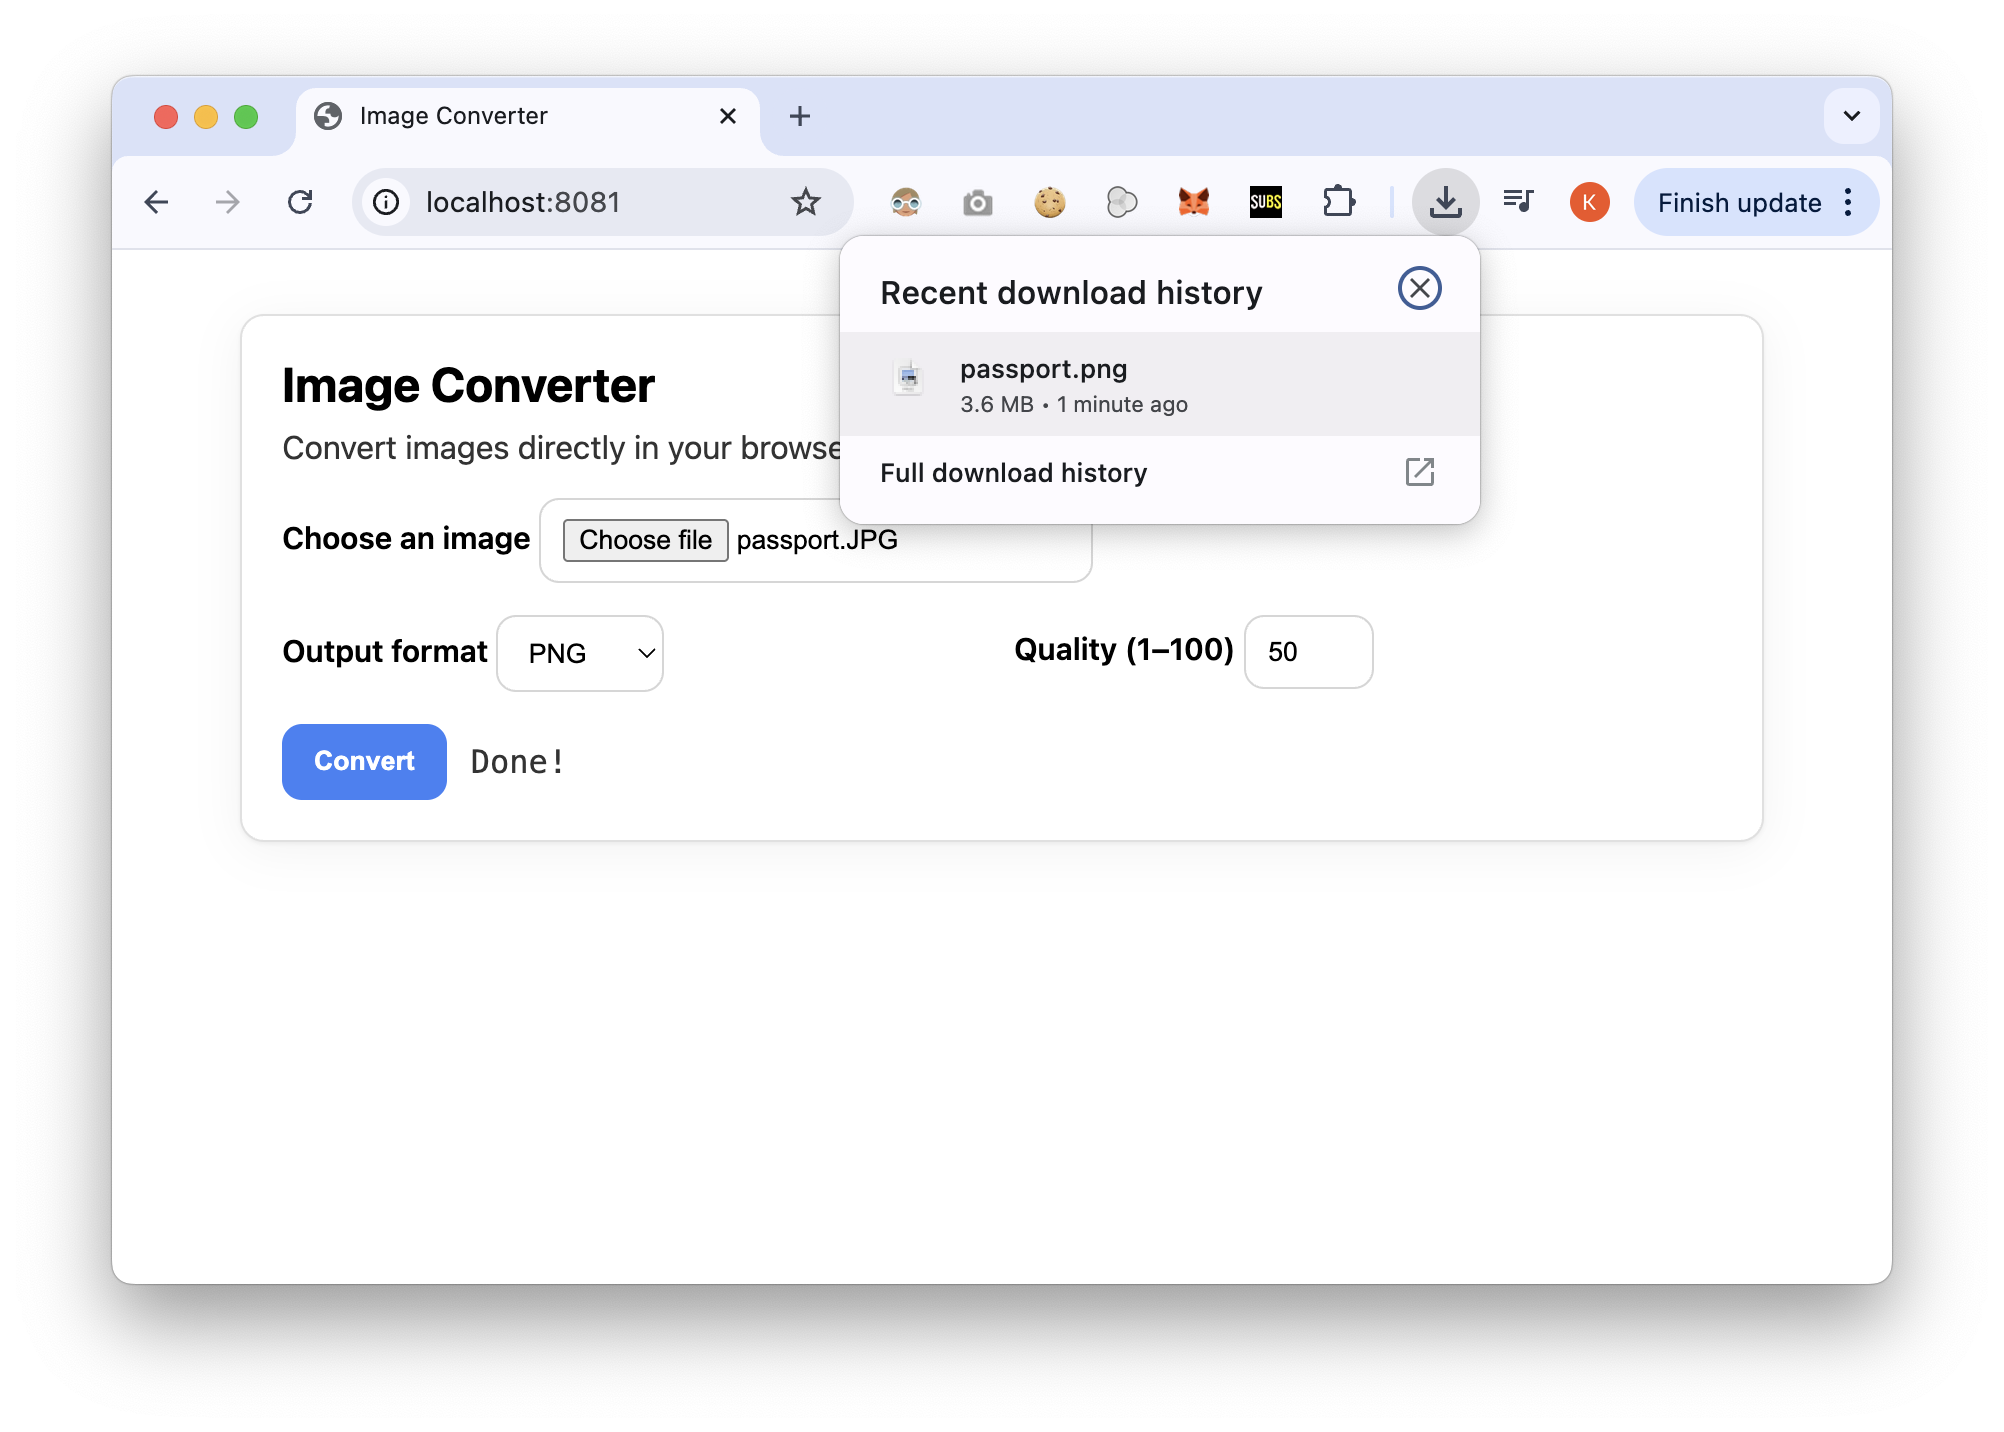Click the Image Converter heading
This screenshot has height=1432, width=2004.
coord(468,386)
